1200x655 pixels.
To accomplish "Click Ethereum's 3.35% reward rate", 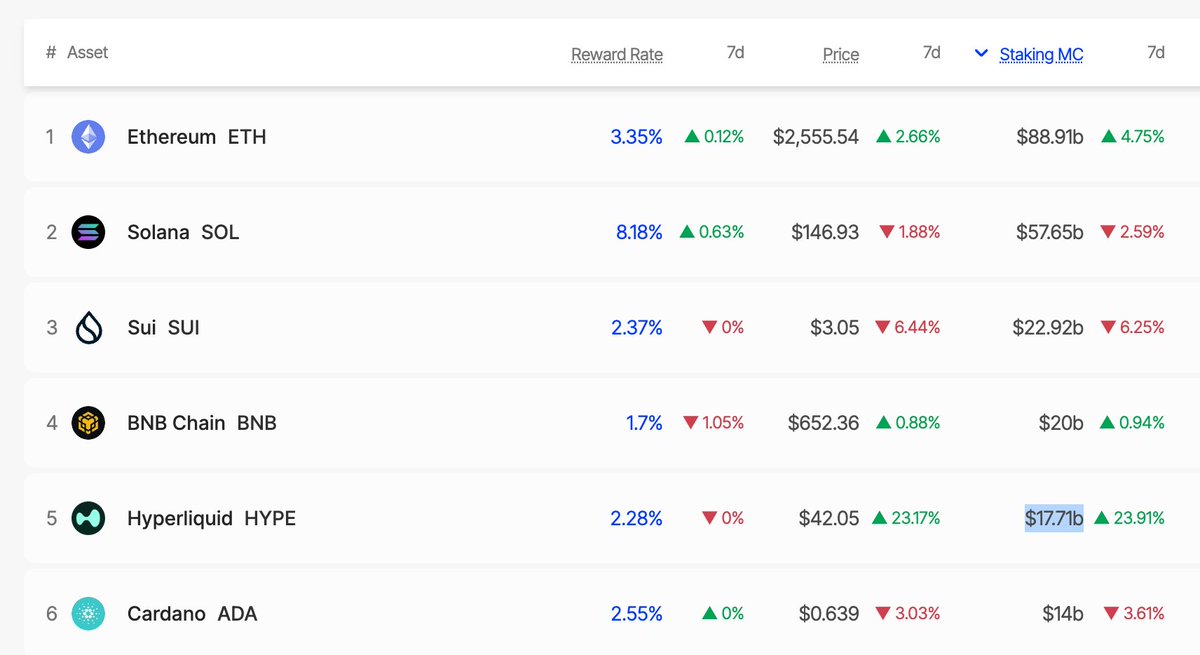I will (x=636, y=137).
